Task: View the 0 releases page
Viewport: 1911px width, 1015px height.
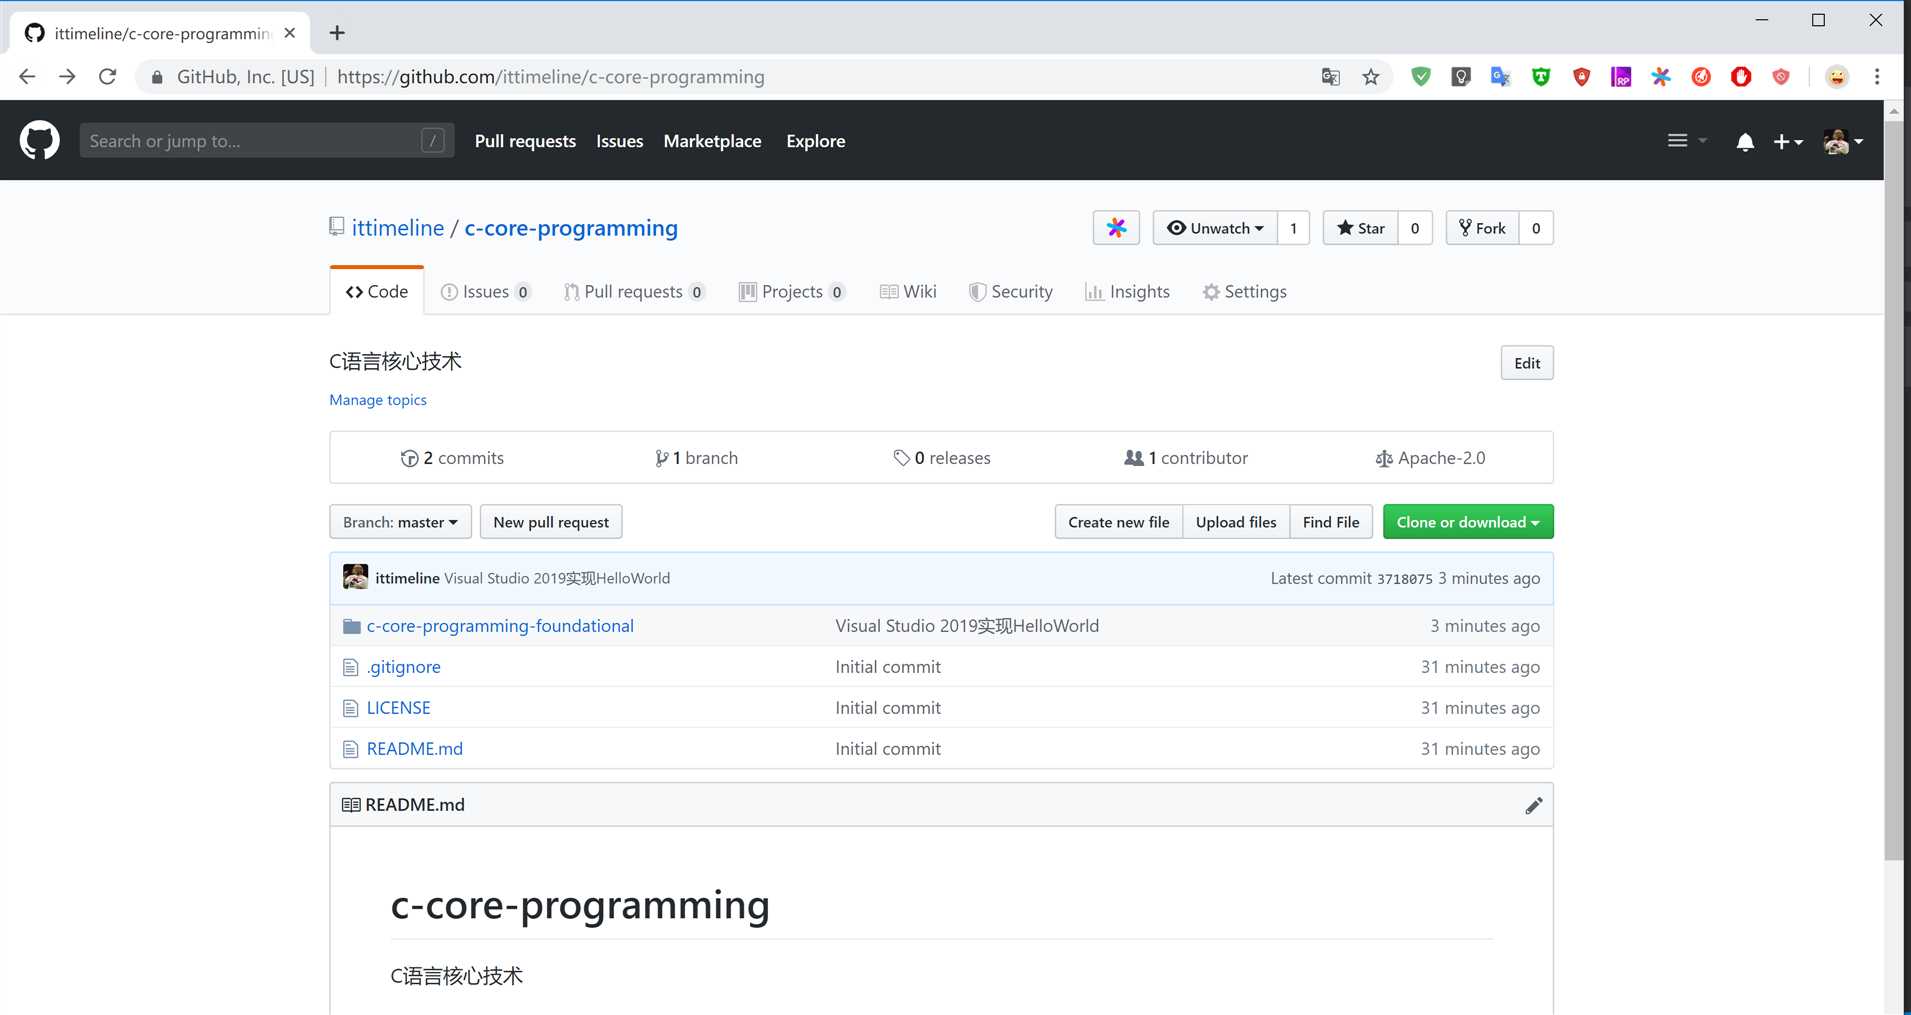Action: (942, 458)
